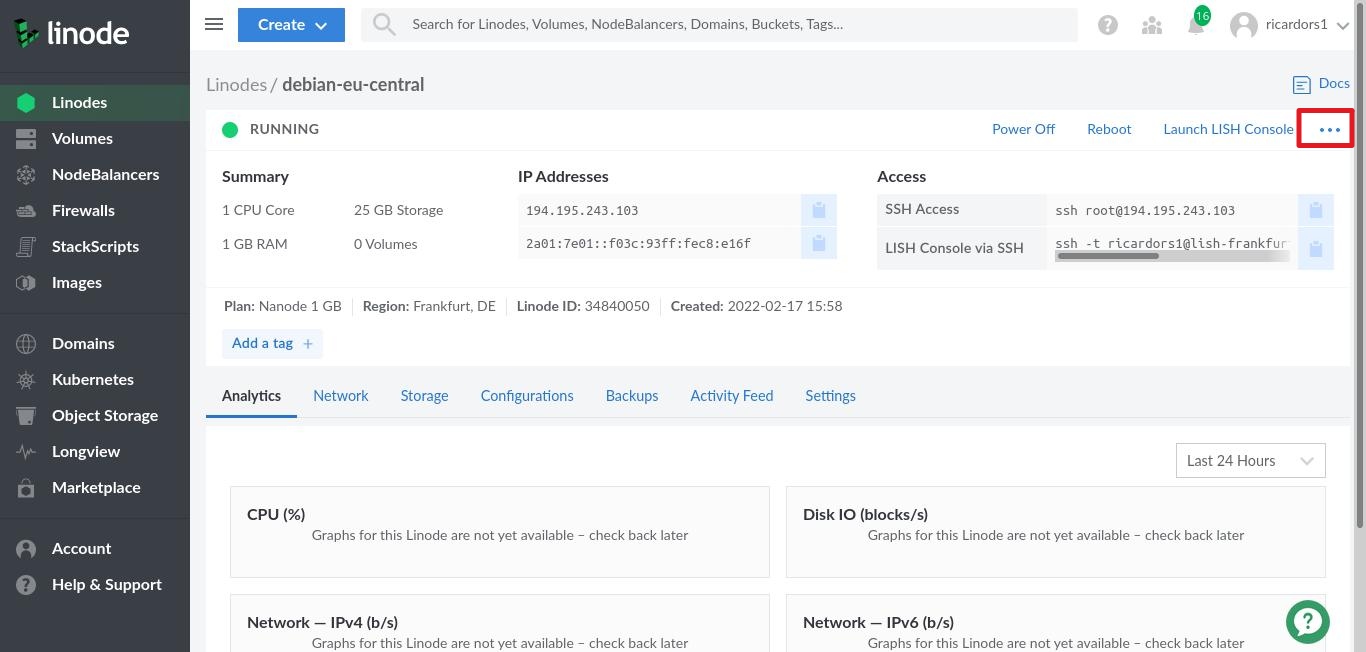Viewport: 1366px width, 652px height.
Task: Click Launch LISH Console
Action: (1228, 129)
